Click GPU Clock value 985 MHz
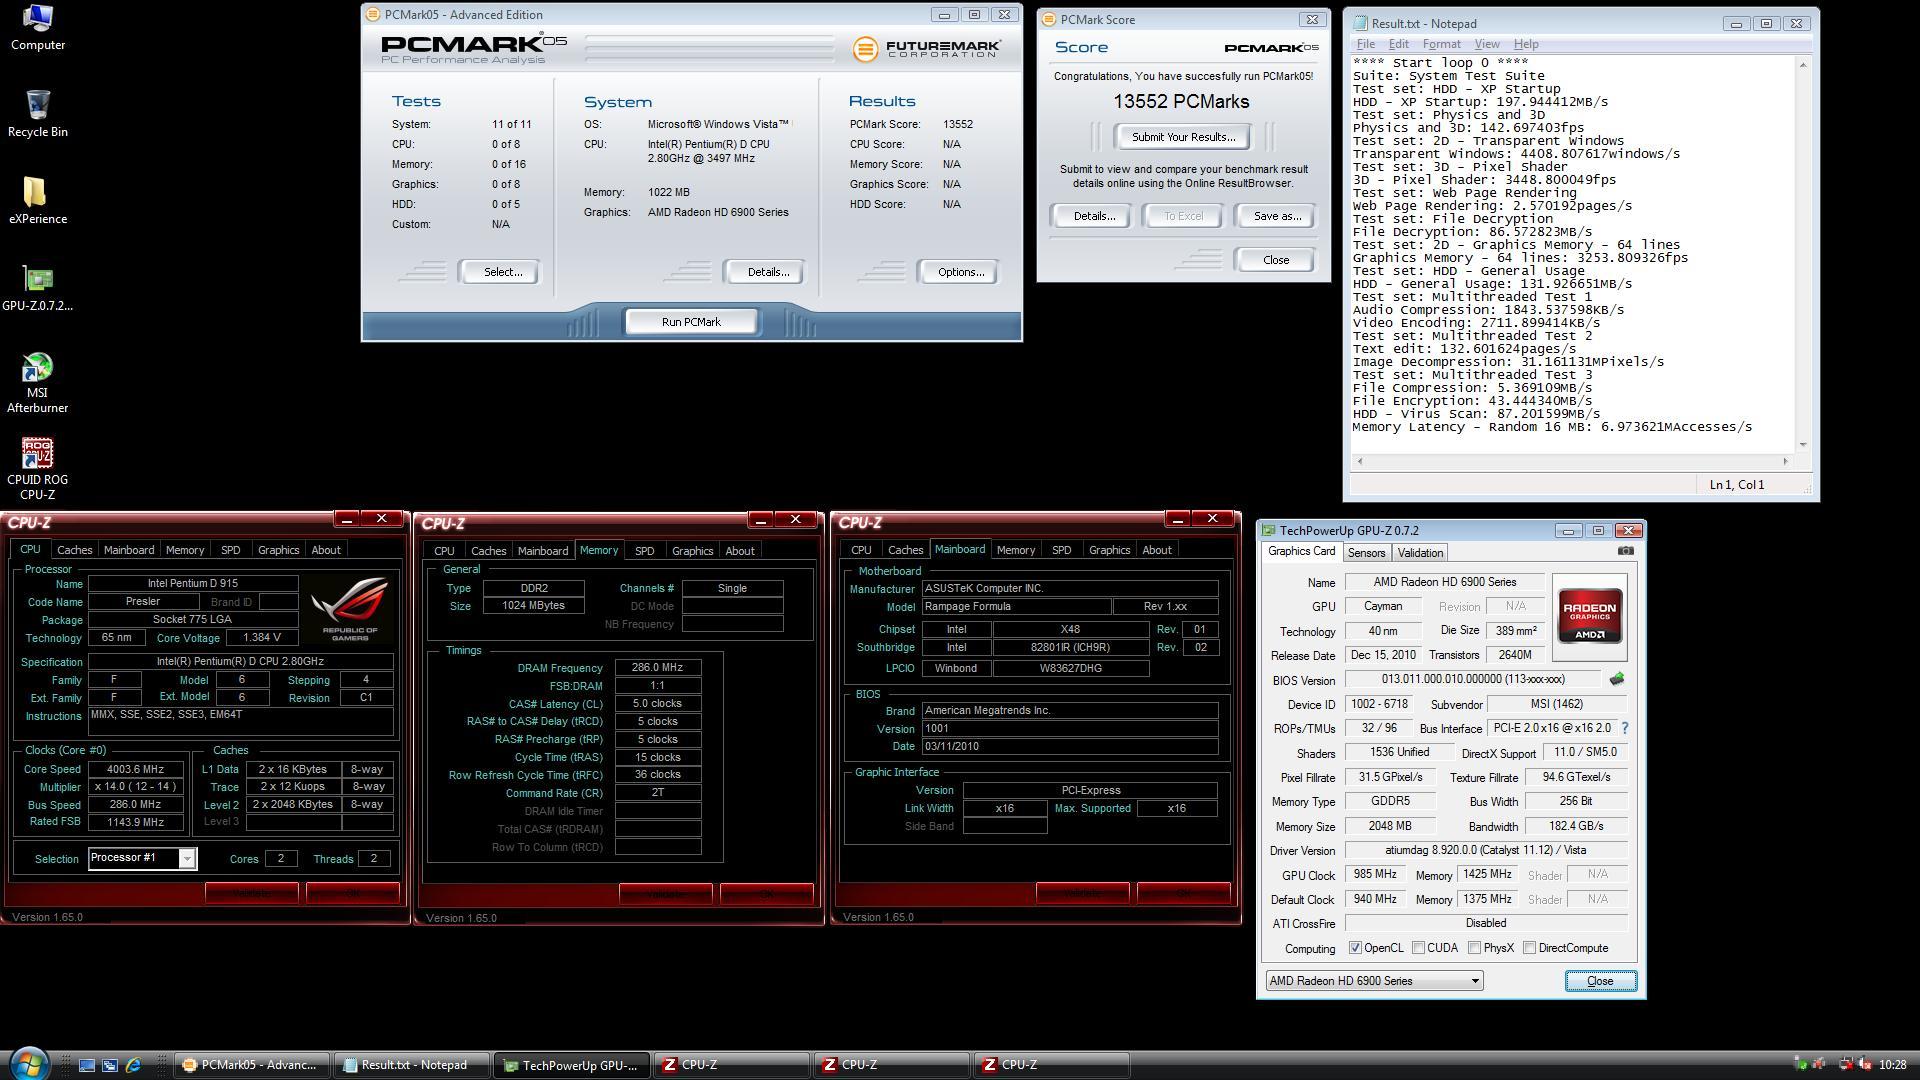This screenshot has width=1920, height=1080. (x=1375, y=874)
